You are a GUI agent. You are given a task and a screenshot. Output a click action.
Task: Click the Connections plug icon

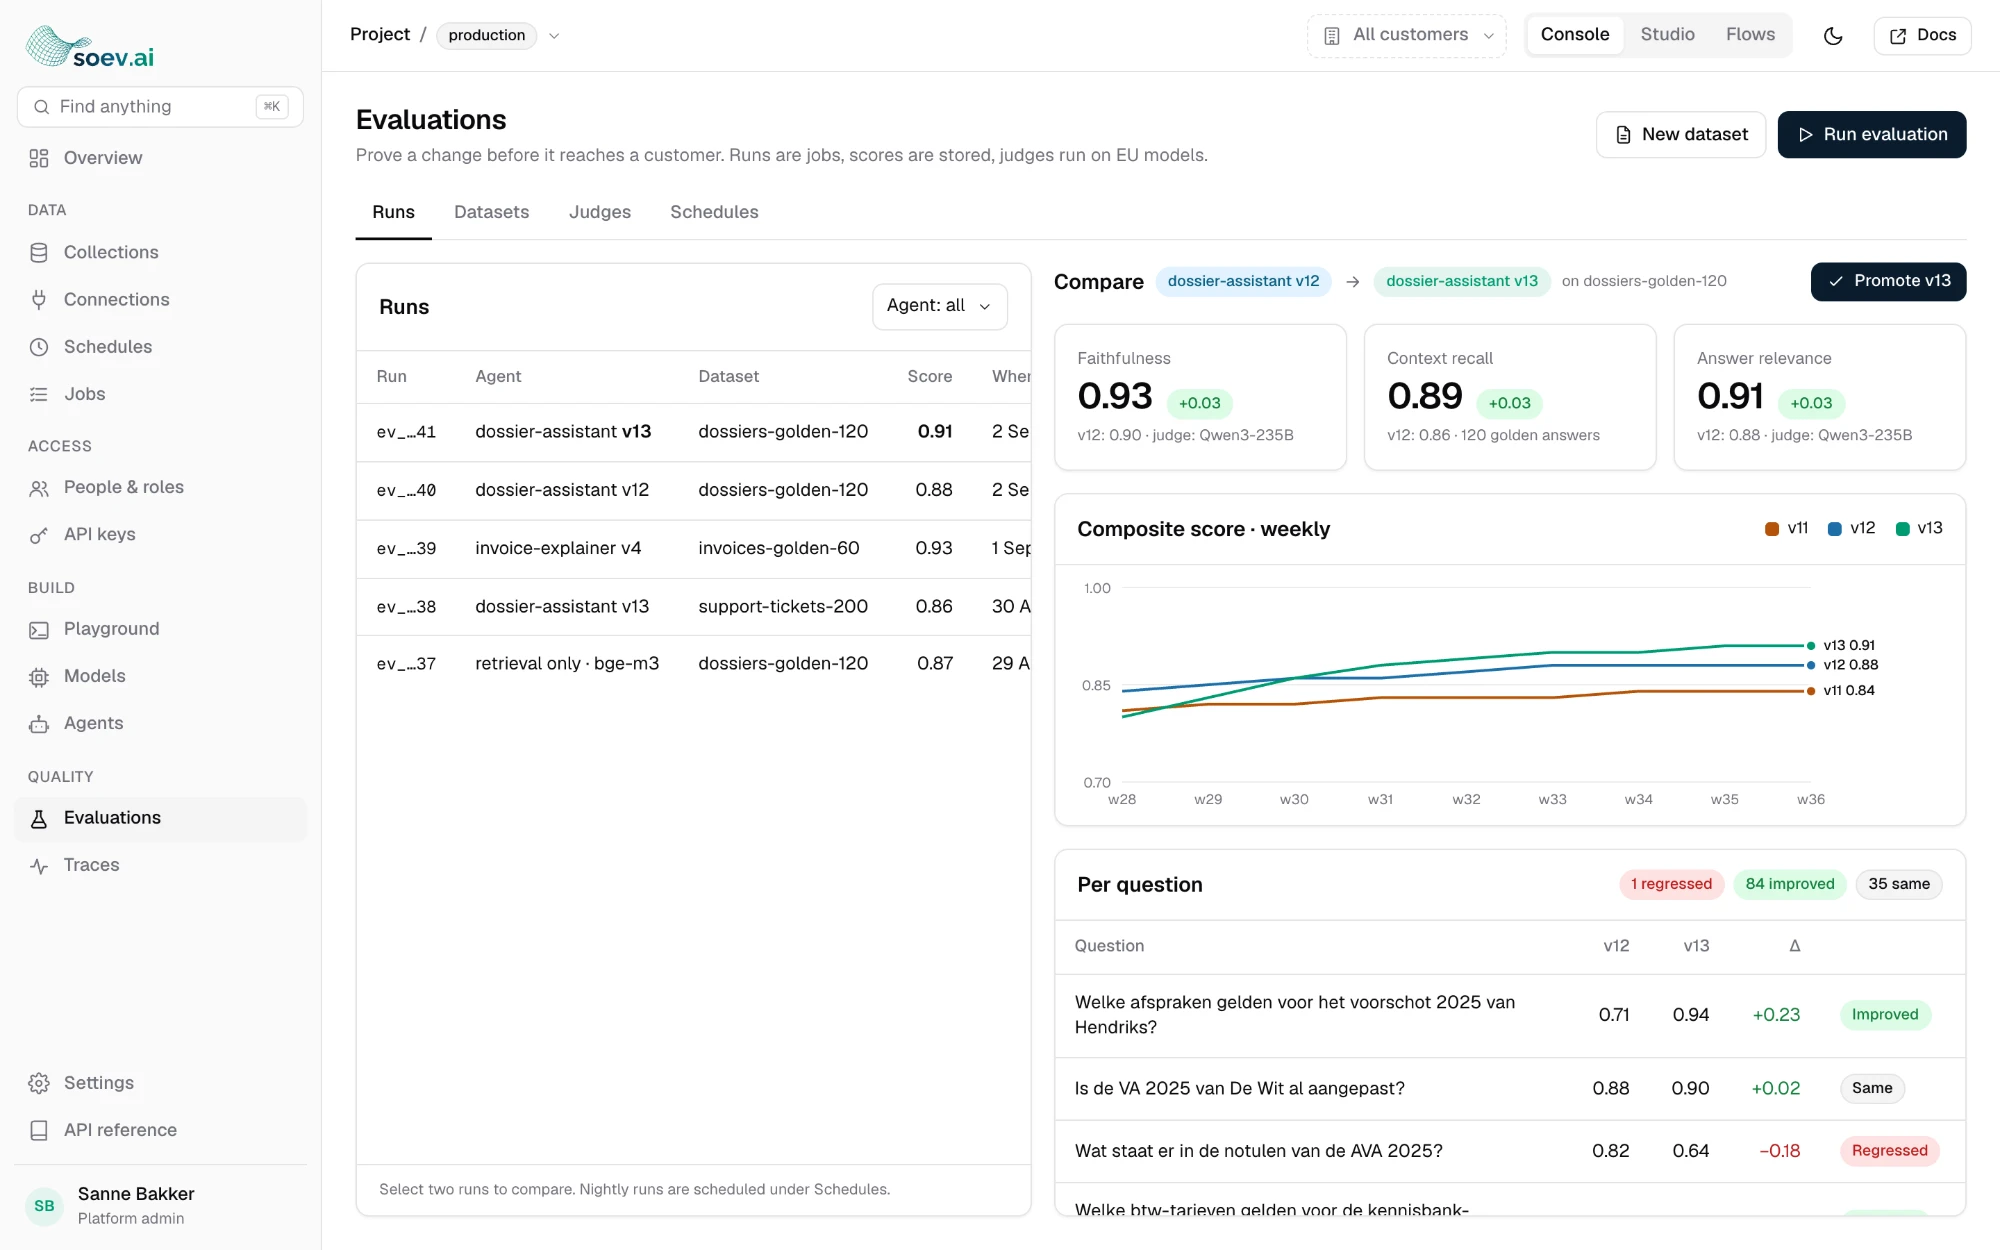(39, 300)
